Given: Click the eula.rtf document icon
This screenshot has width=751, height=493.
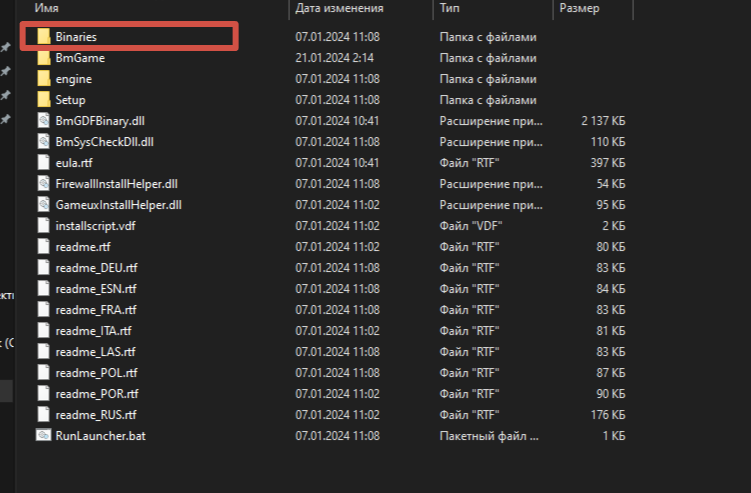Looking at the screenshot, I should click(x=43, y=163).
